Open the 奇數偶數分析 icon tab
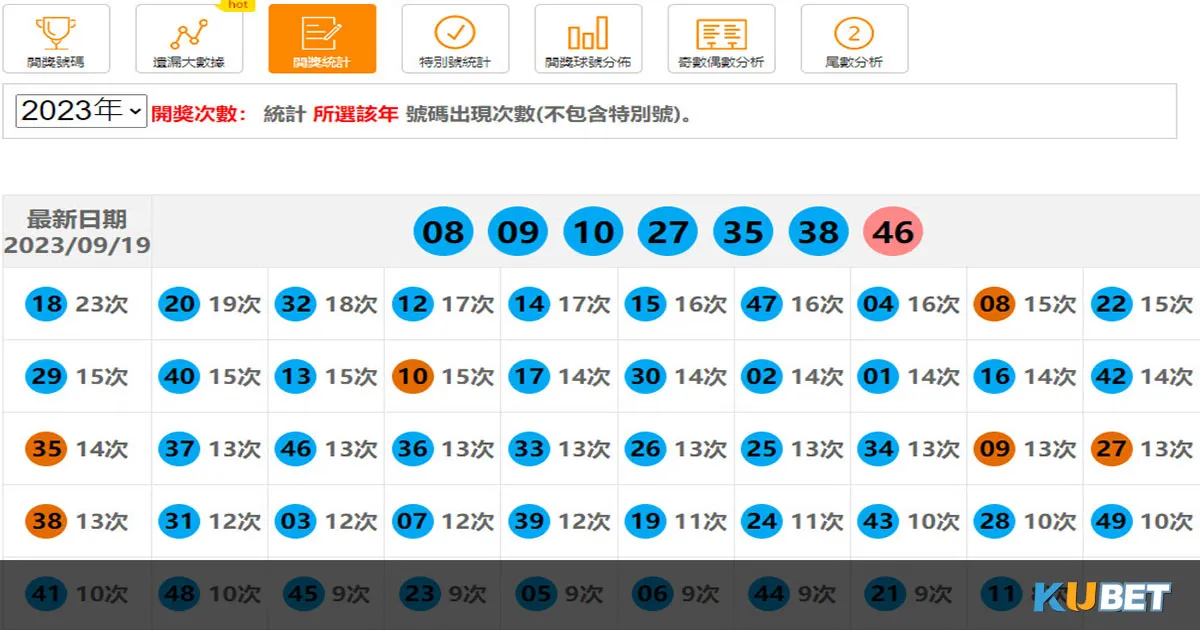Screen dimensions: 1200x630 tap(721, 39)
